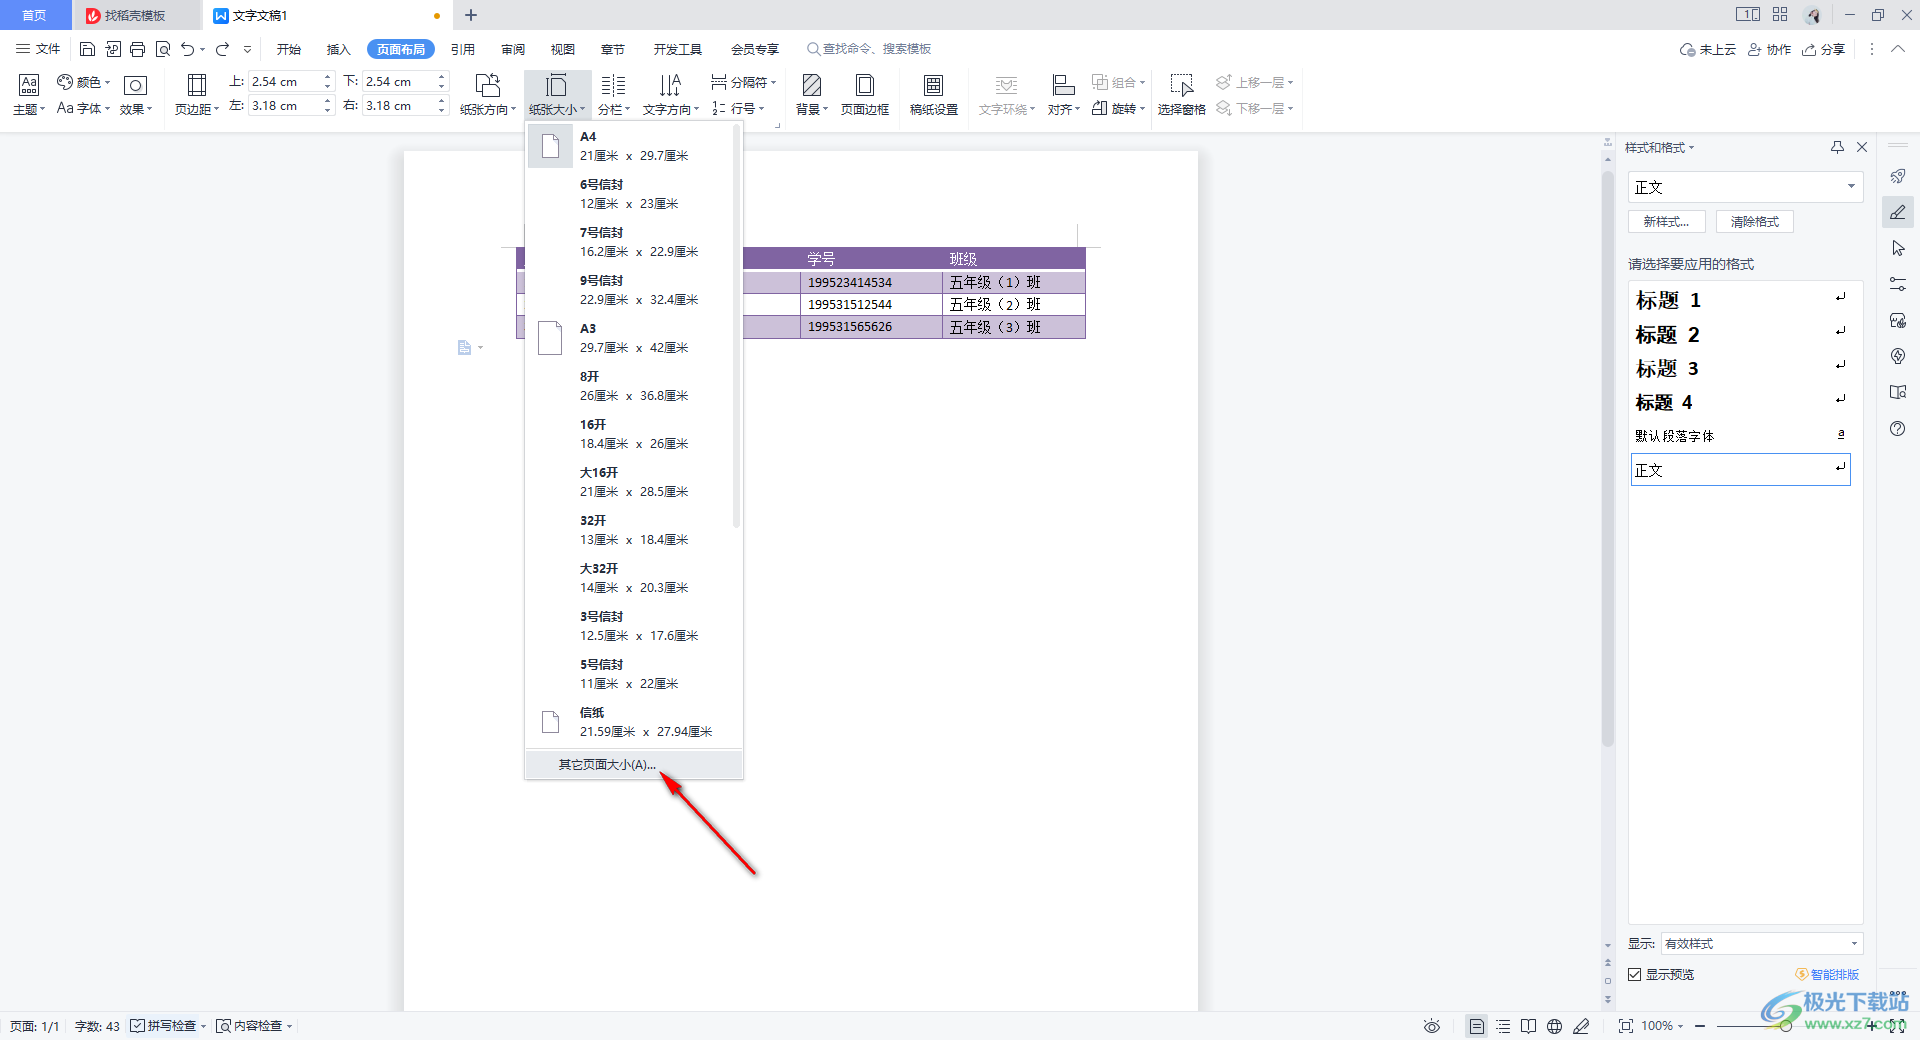This screenshot has height=1040, width=1920.
Task: Click the fit-page zoom icon in status bar
Action: (1626, 1026)
